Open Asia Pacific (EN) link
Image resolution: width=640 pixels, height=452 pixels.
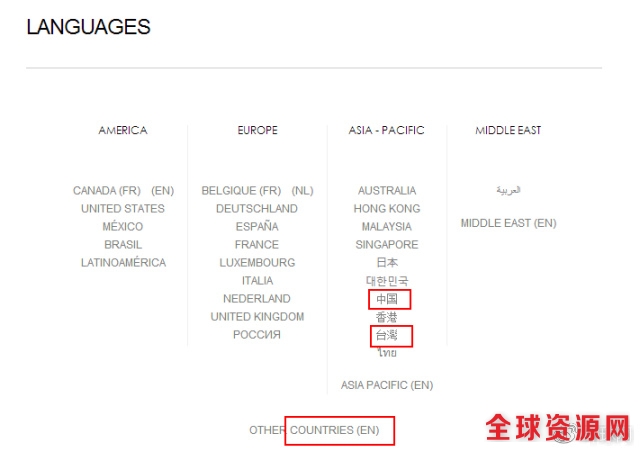pyautogui.click(x=387, y=385)
